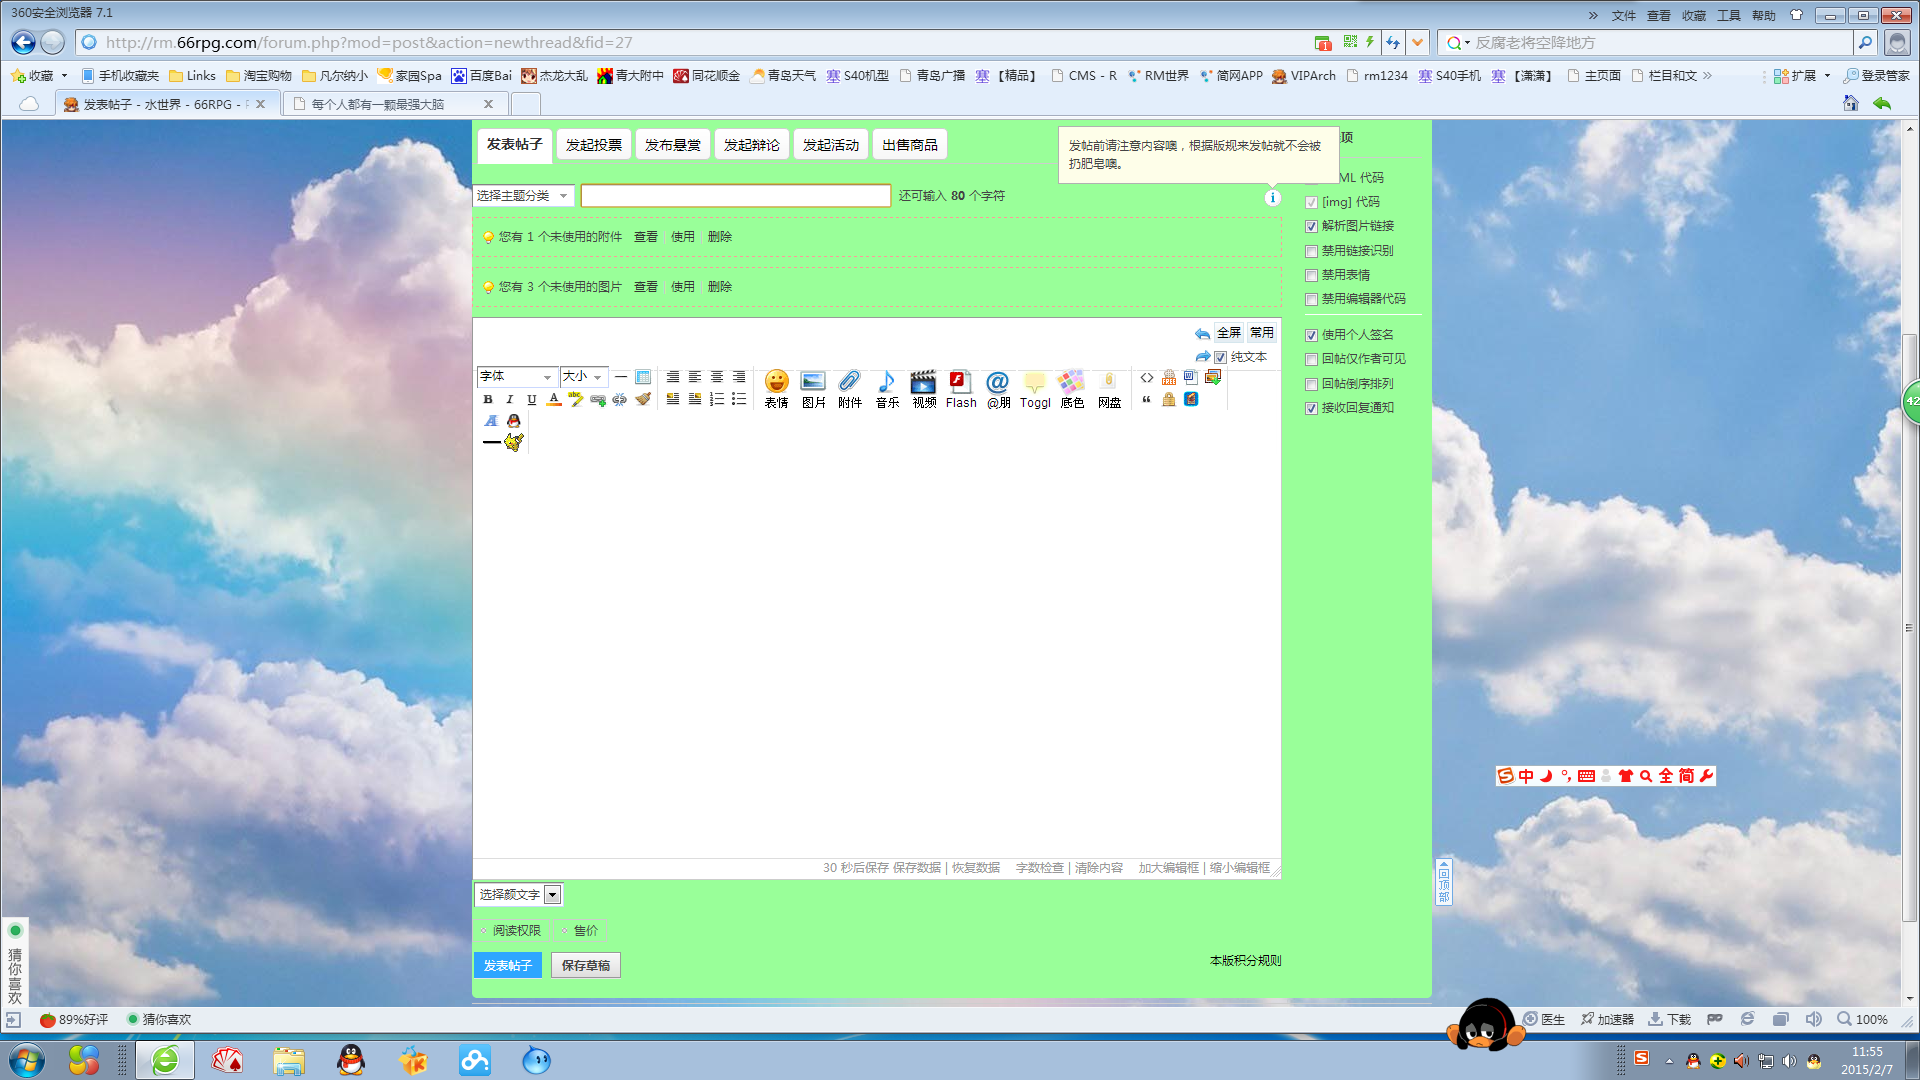Switch to the 出售商品 tab

910,145
